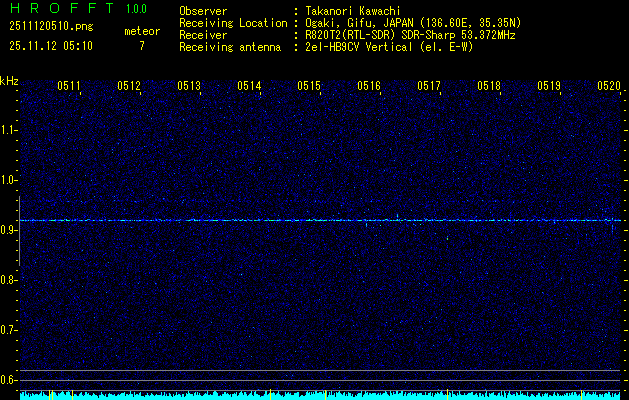Click the kHz axis unit label
Screen dimensions: 629x400
point(9,81)
